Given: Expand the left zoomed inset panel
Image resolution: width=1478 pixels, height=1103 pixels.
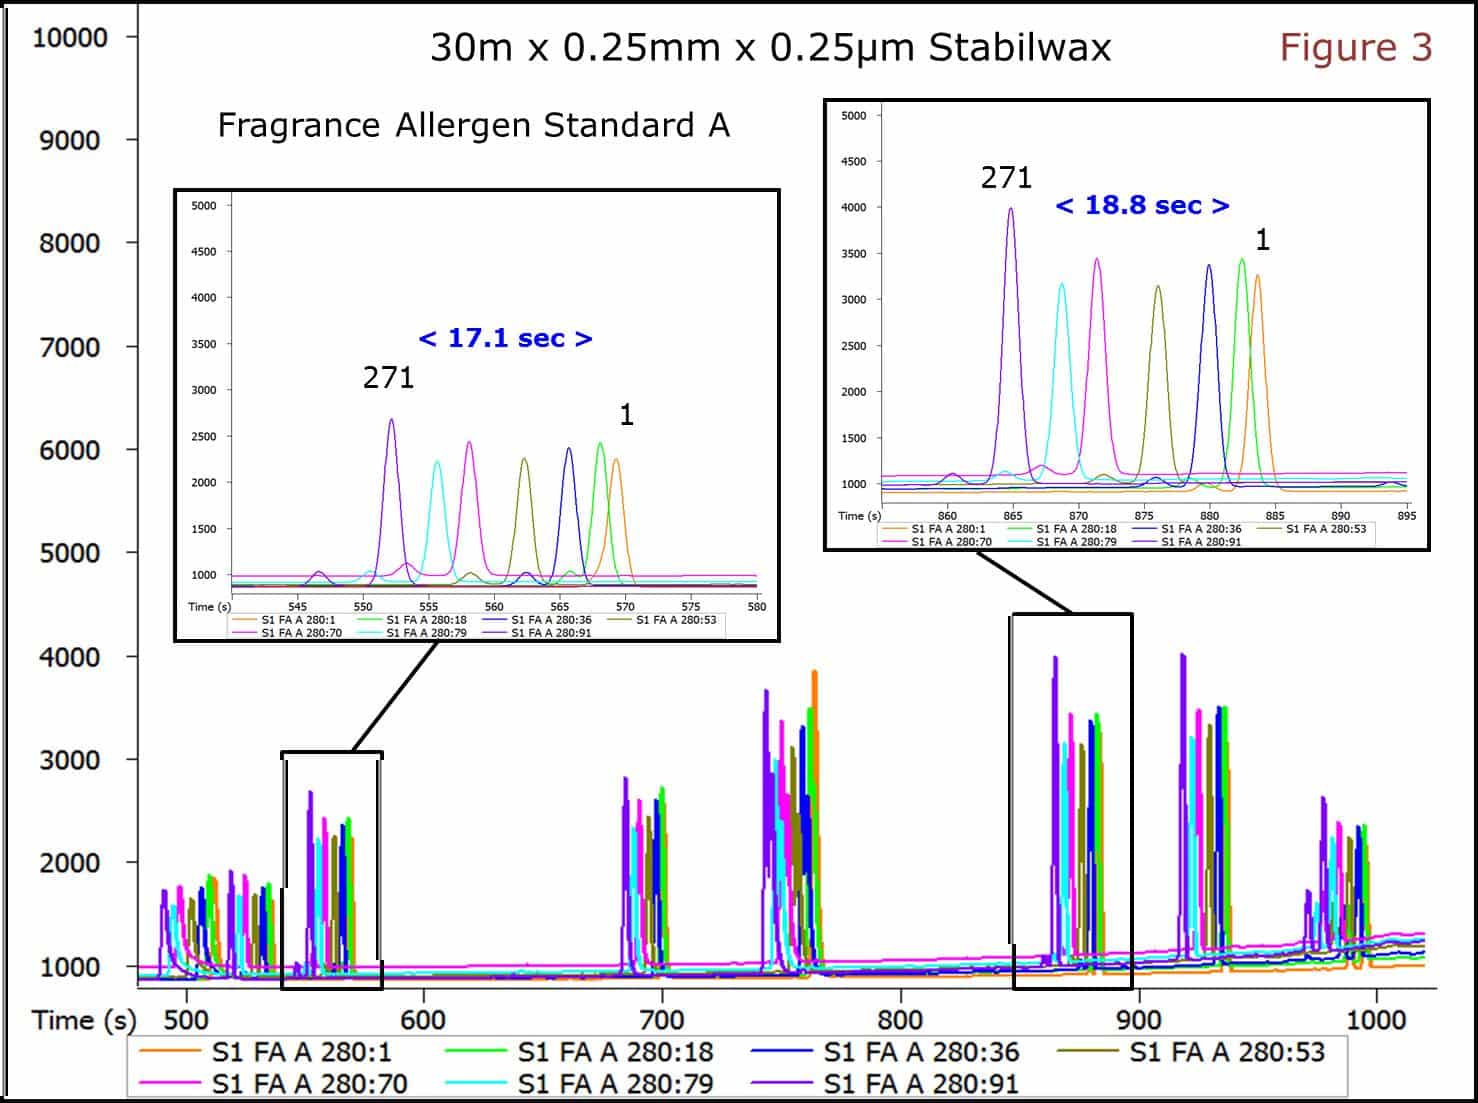Looking at the screenshot, I should 477,415.
